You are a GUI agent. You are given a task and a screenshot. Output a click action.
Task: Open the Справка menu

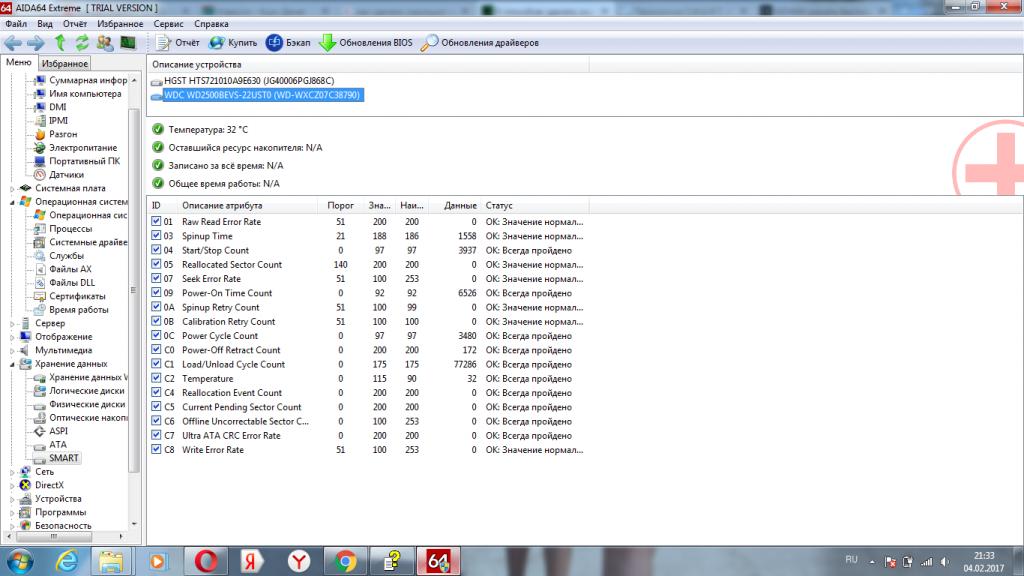coord(212,24)
